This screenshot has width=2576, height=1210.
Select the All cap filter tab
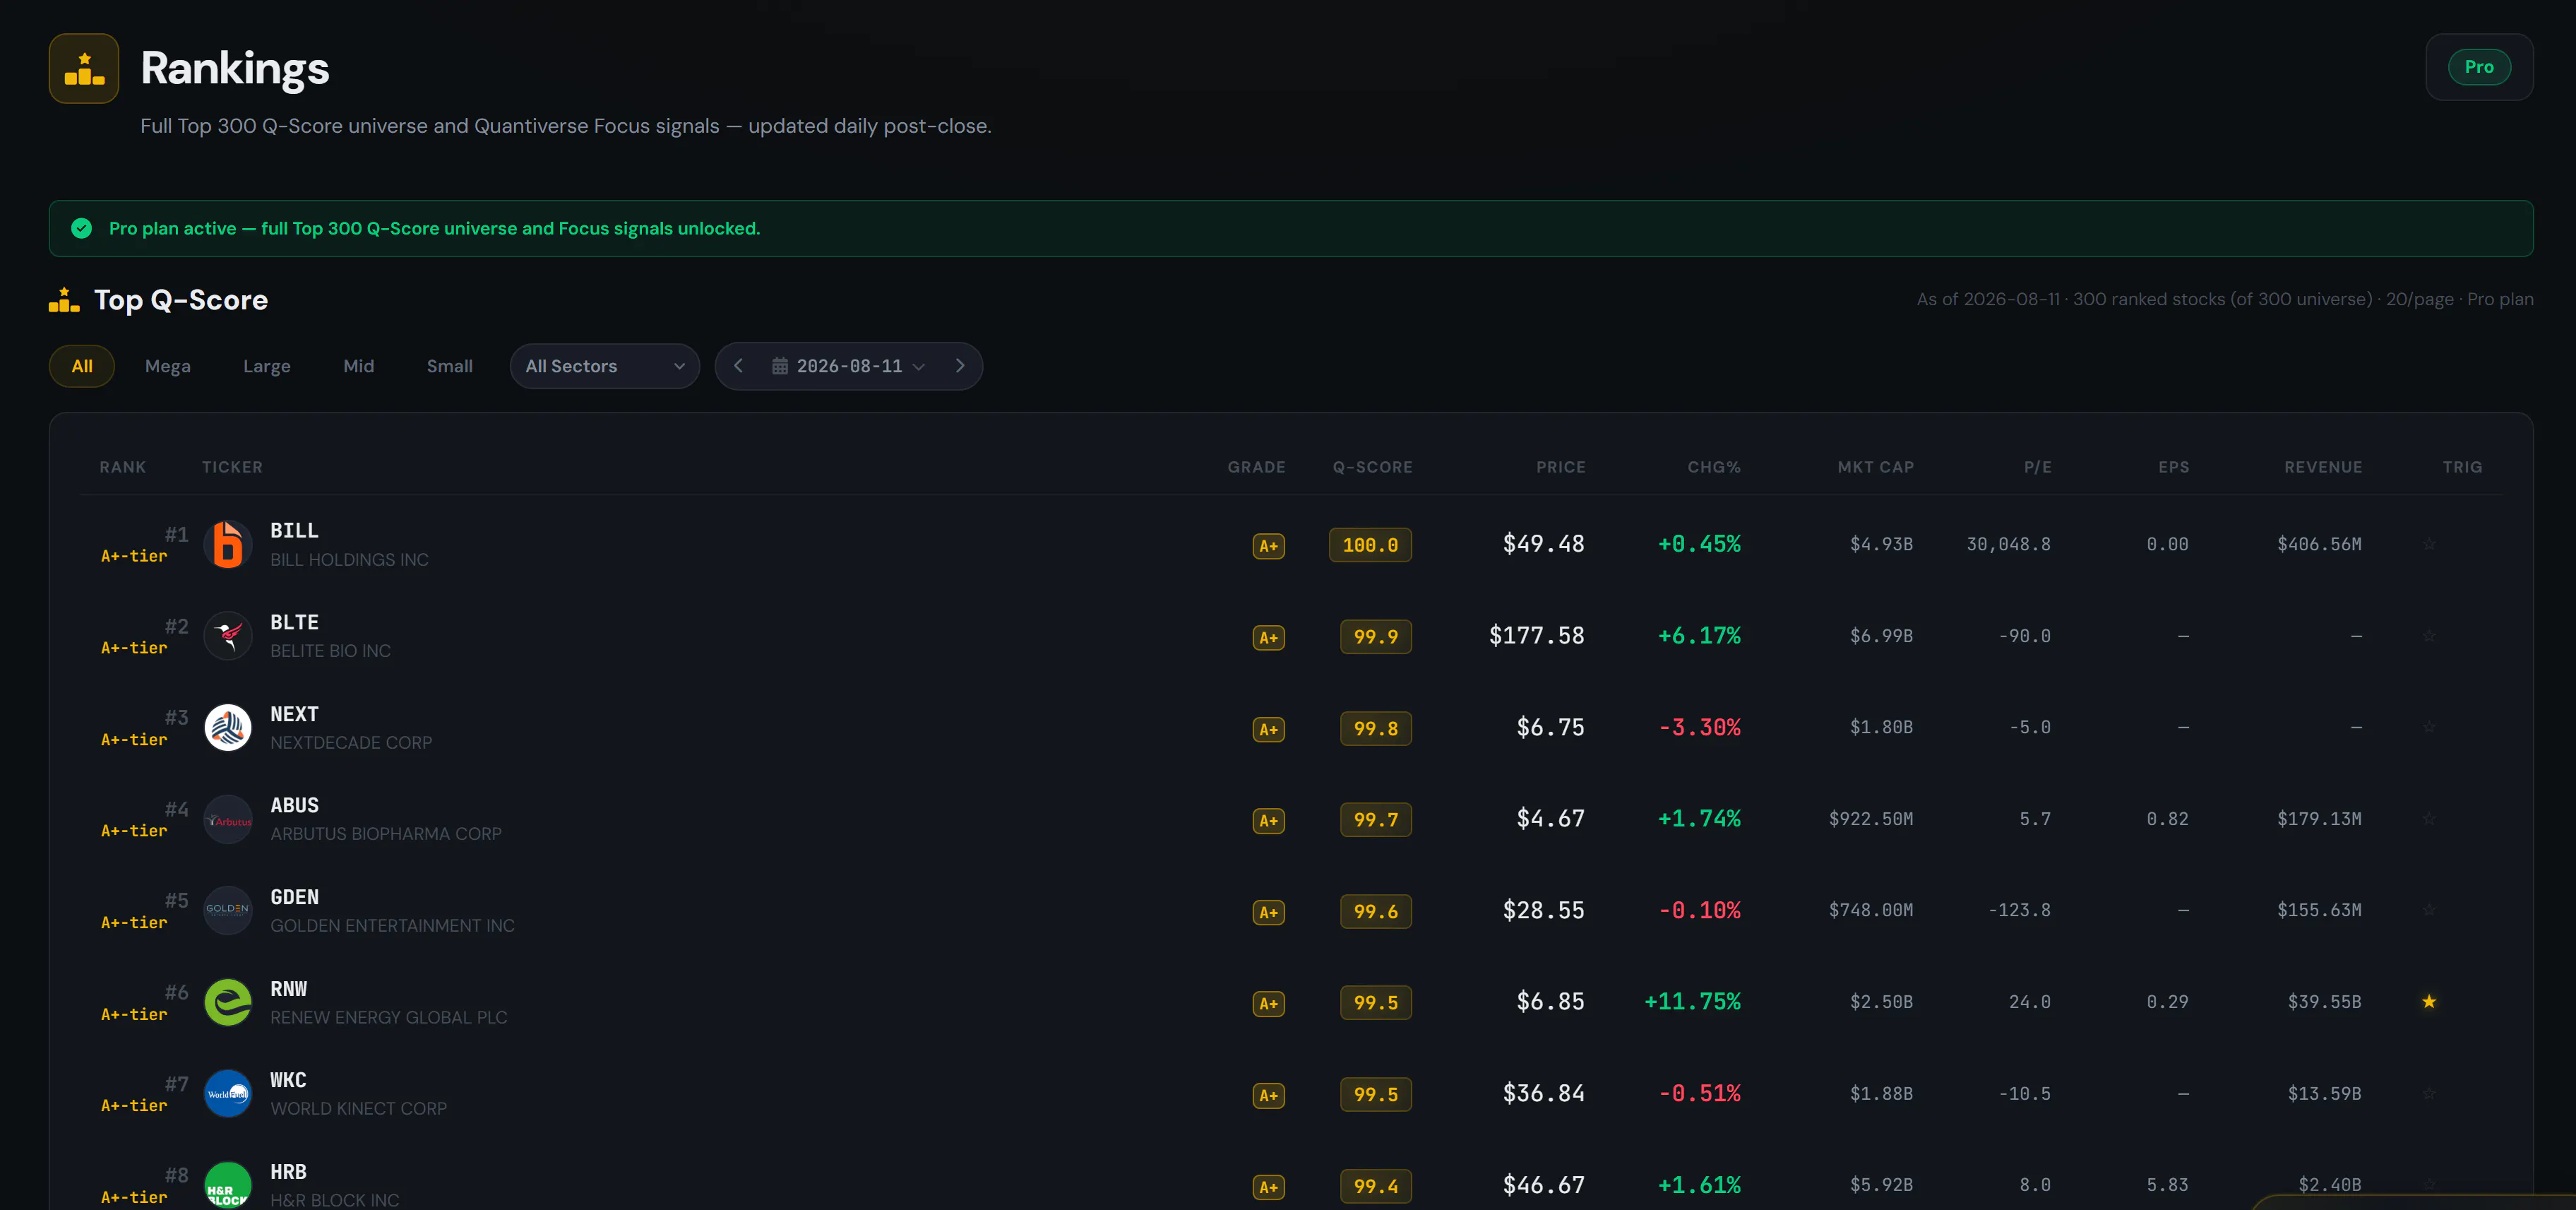[82, 366]
